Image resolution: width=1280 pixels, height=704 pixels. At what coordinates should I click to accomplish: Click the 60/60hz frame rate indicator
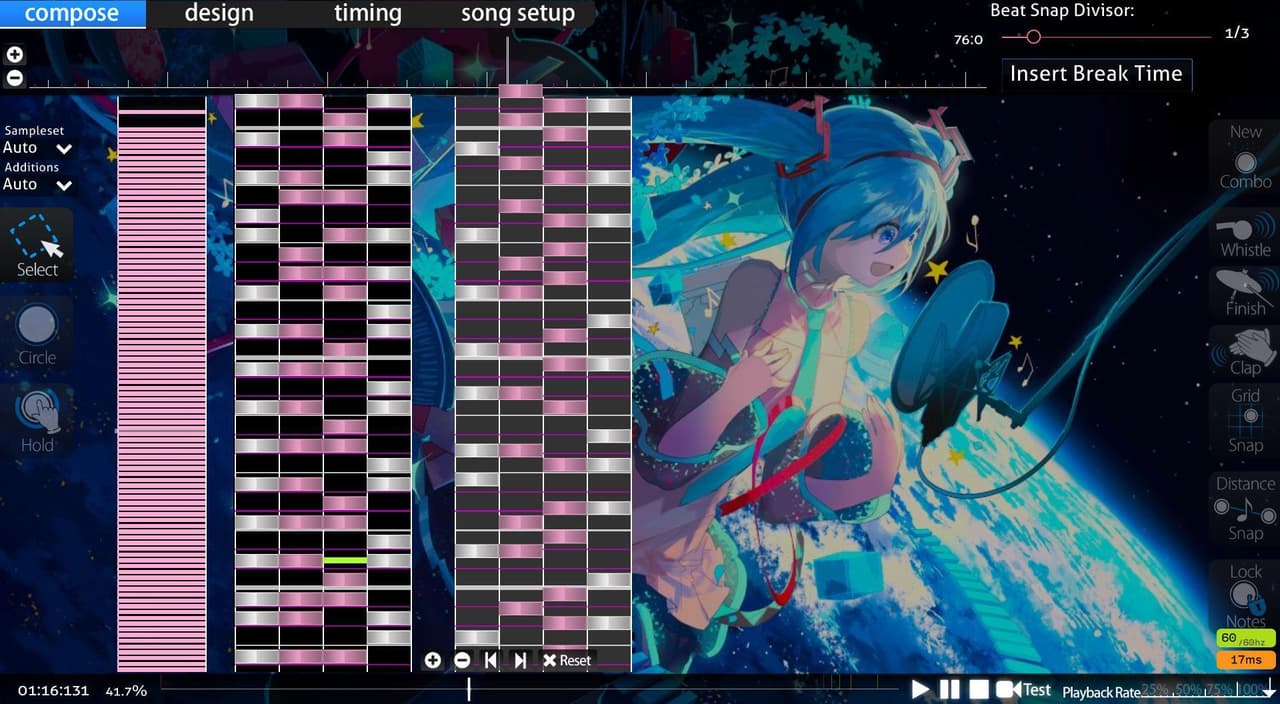click(x=1244, y=639)
